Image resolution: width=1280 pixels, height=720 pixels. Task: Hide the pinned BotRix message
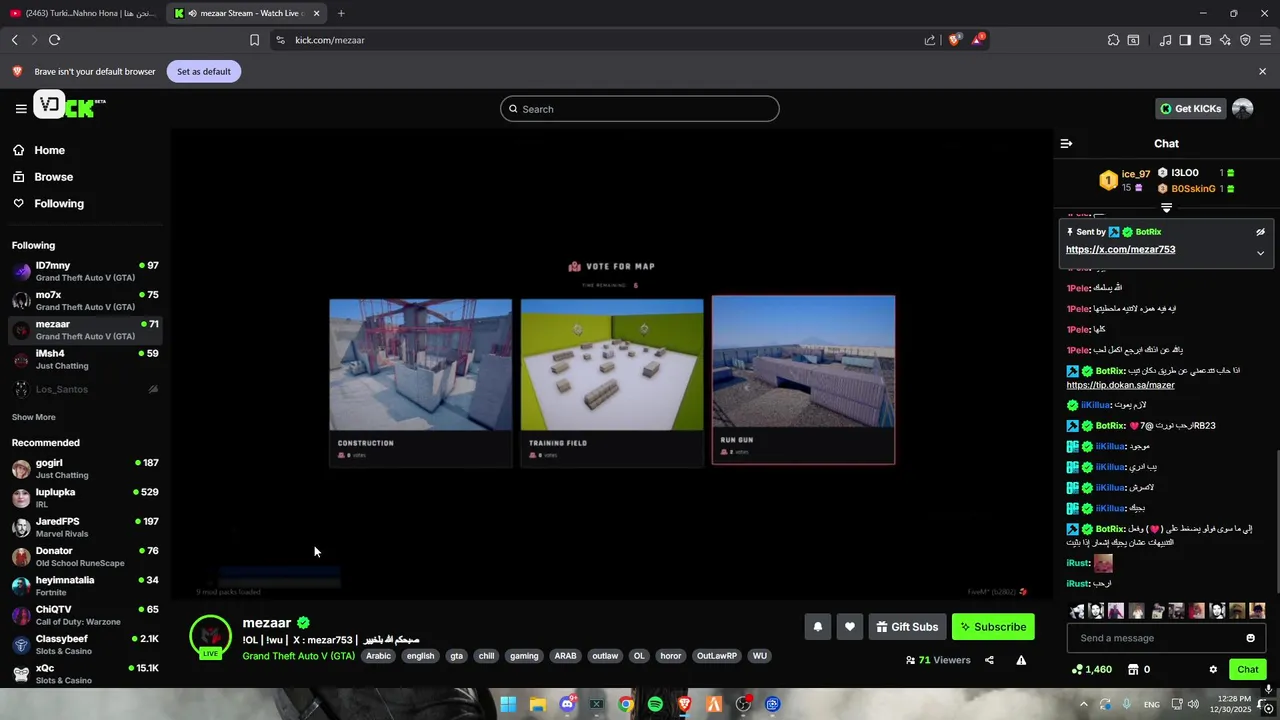(x=1260, y=232)
